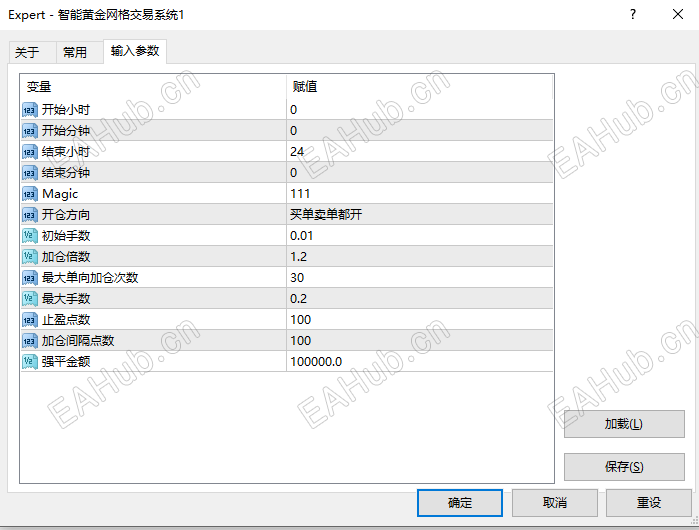Select the 初始手数 value 0.01
This screenshot has height=530, width=699.
301,236
